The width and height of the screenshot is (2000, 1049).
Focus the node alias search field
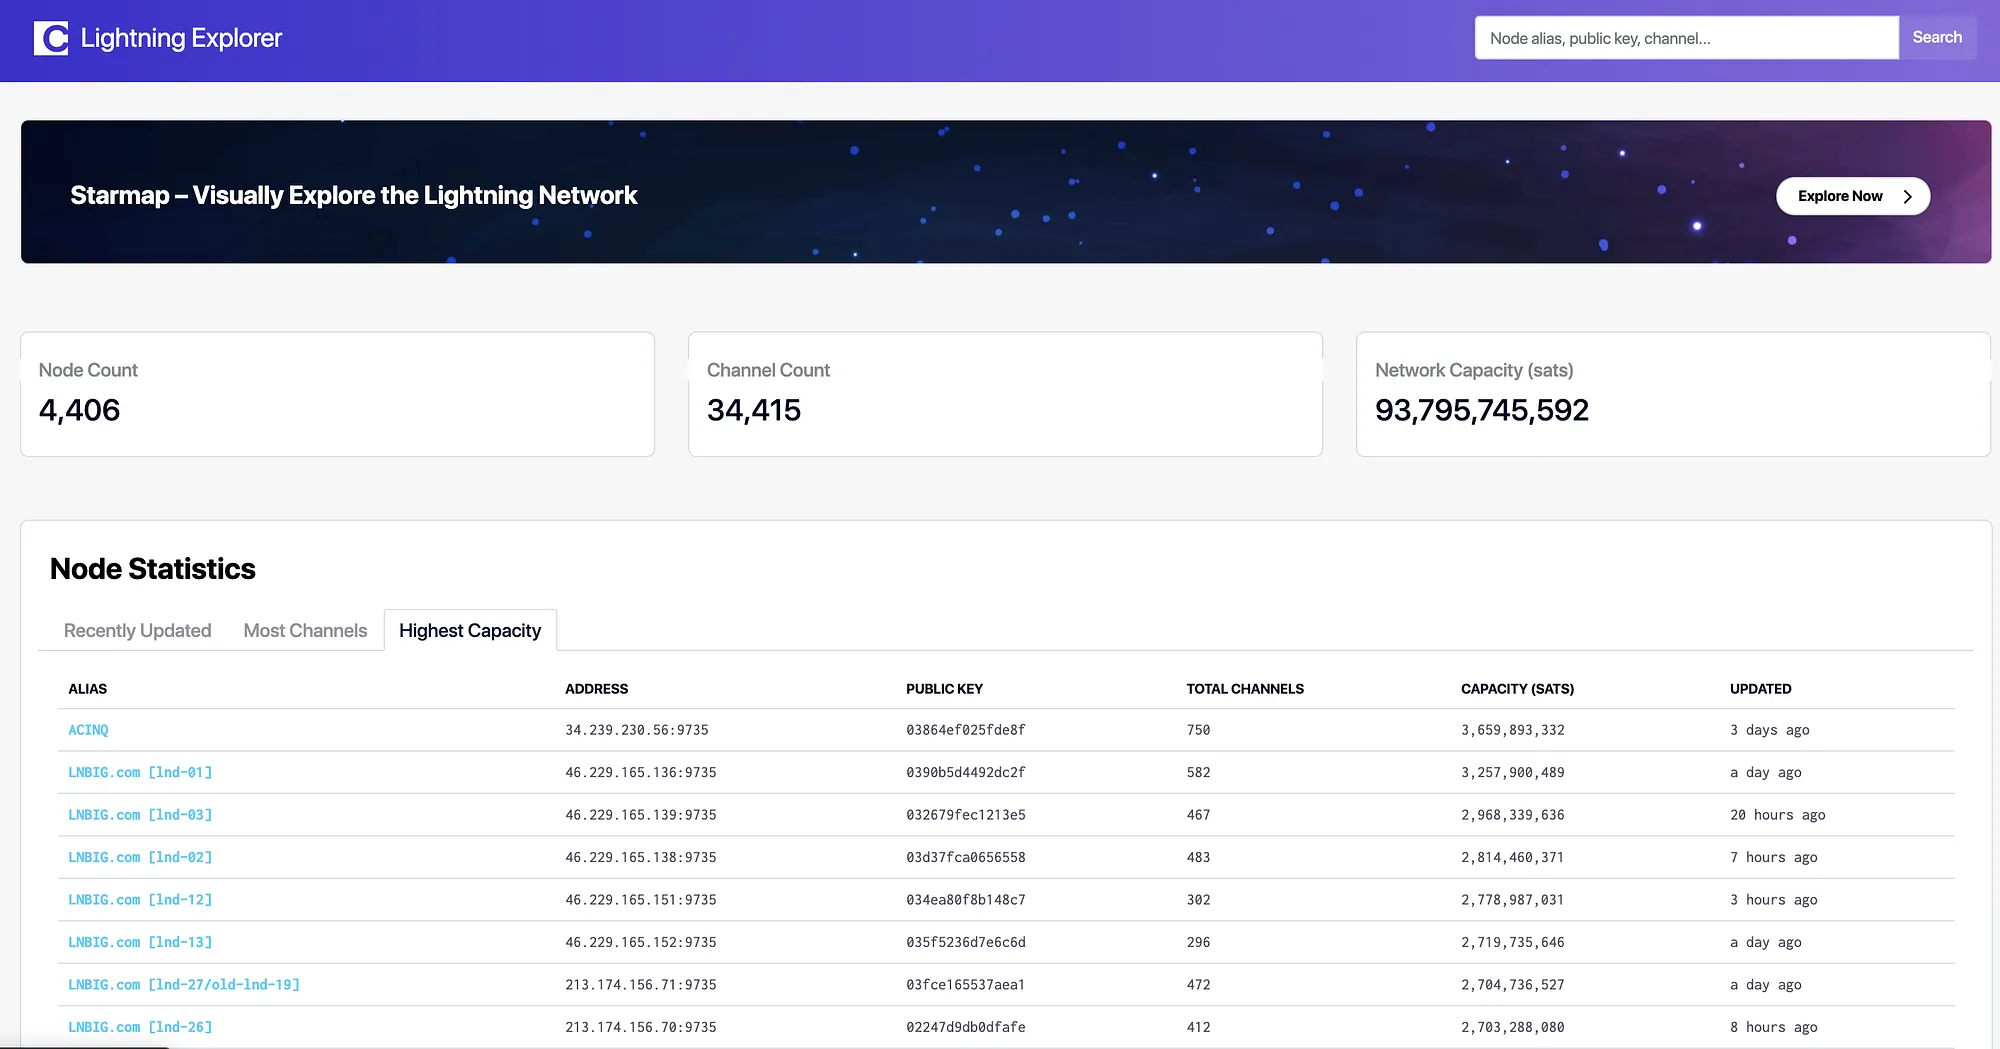pyautogui.click(x=1686, y=38)
